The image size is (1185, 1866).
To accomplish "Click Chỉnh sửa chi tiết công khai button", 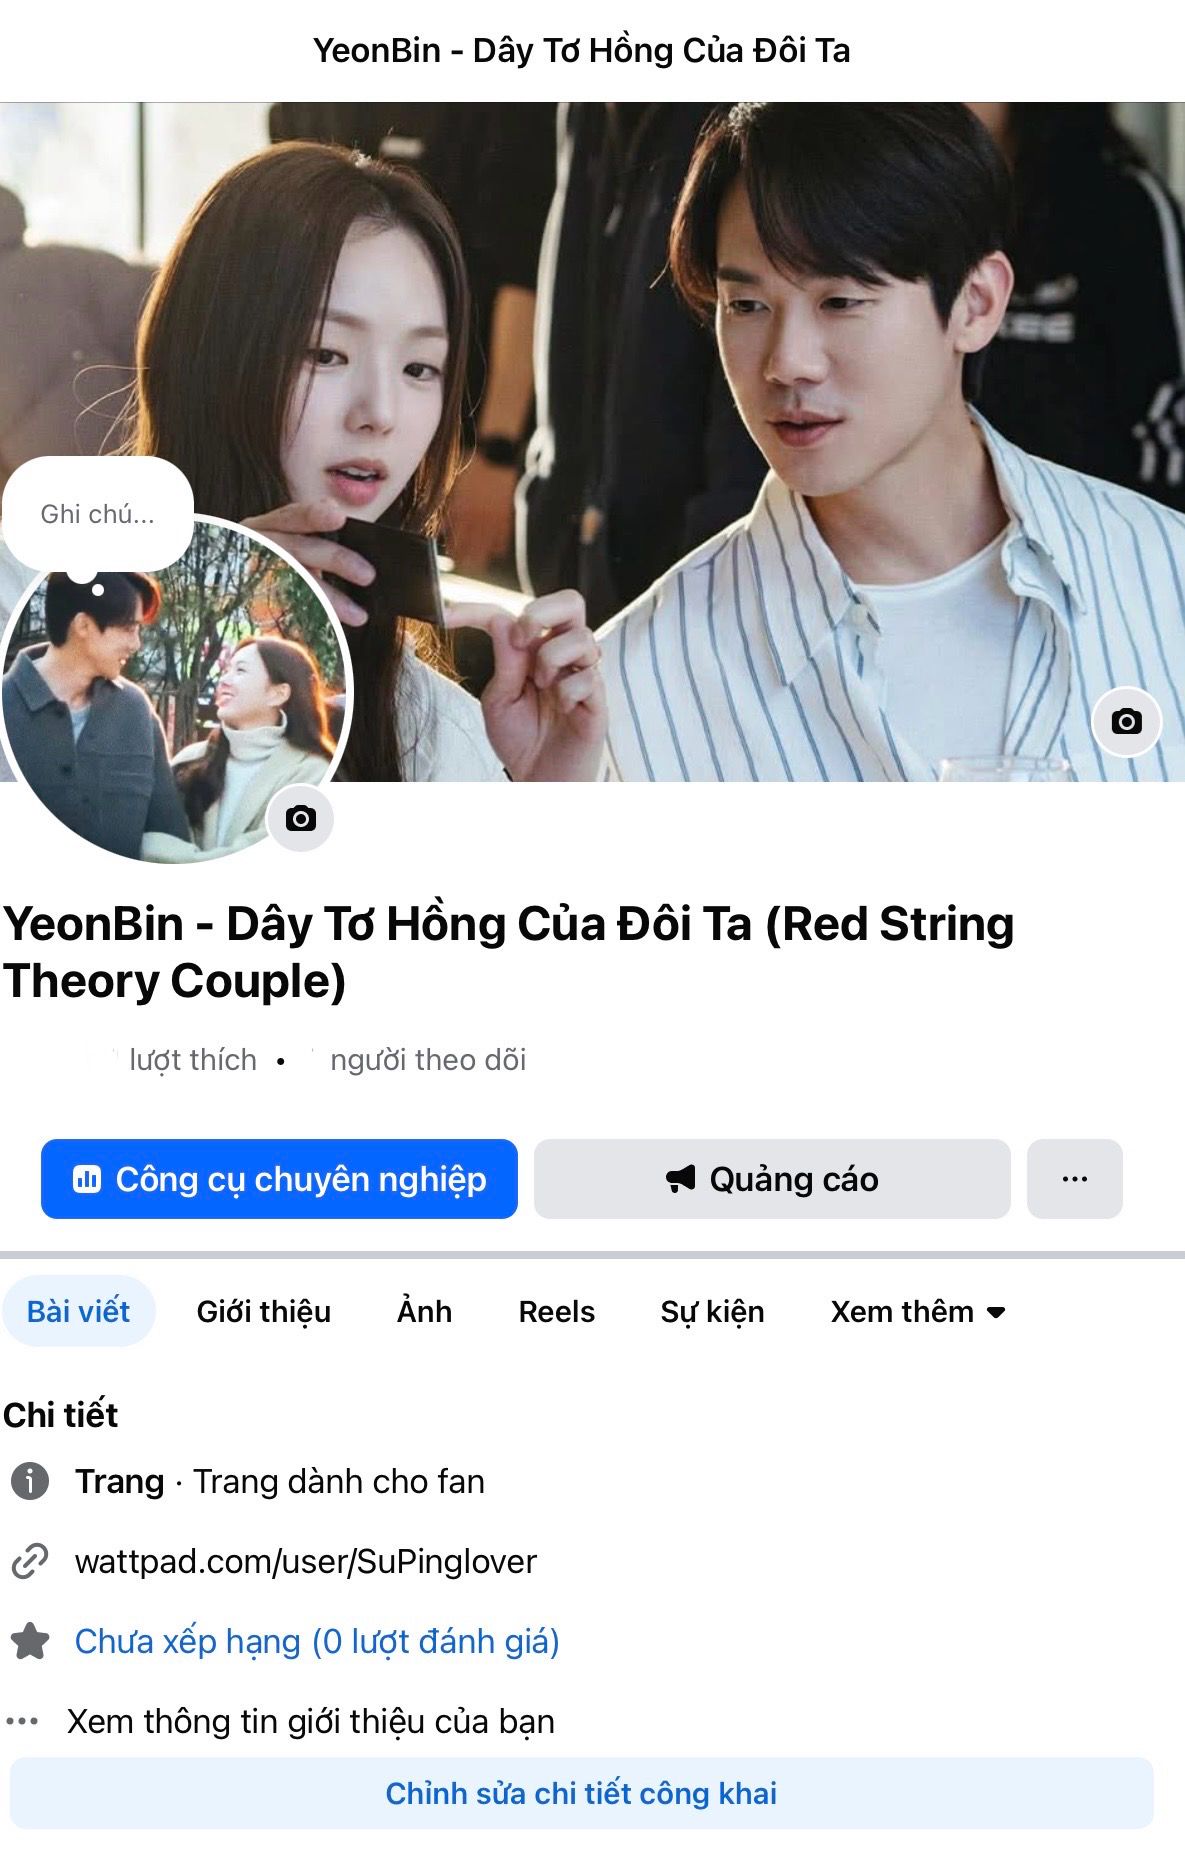I will [x=581, y=1793].
